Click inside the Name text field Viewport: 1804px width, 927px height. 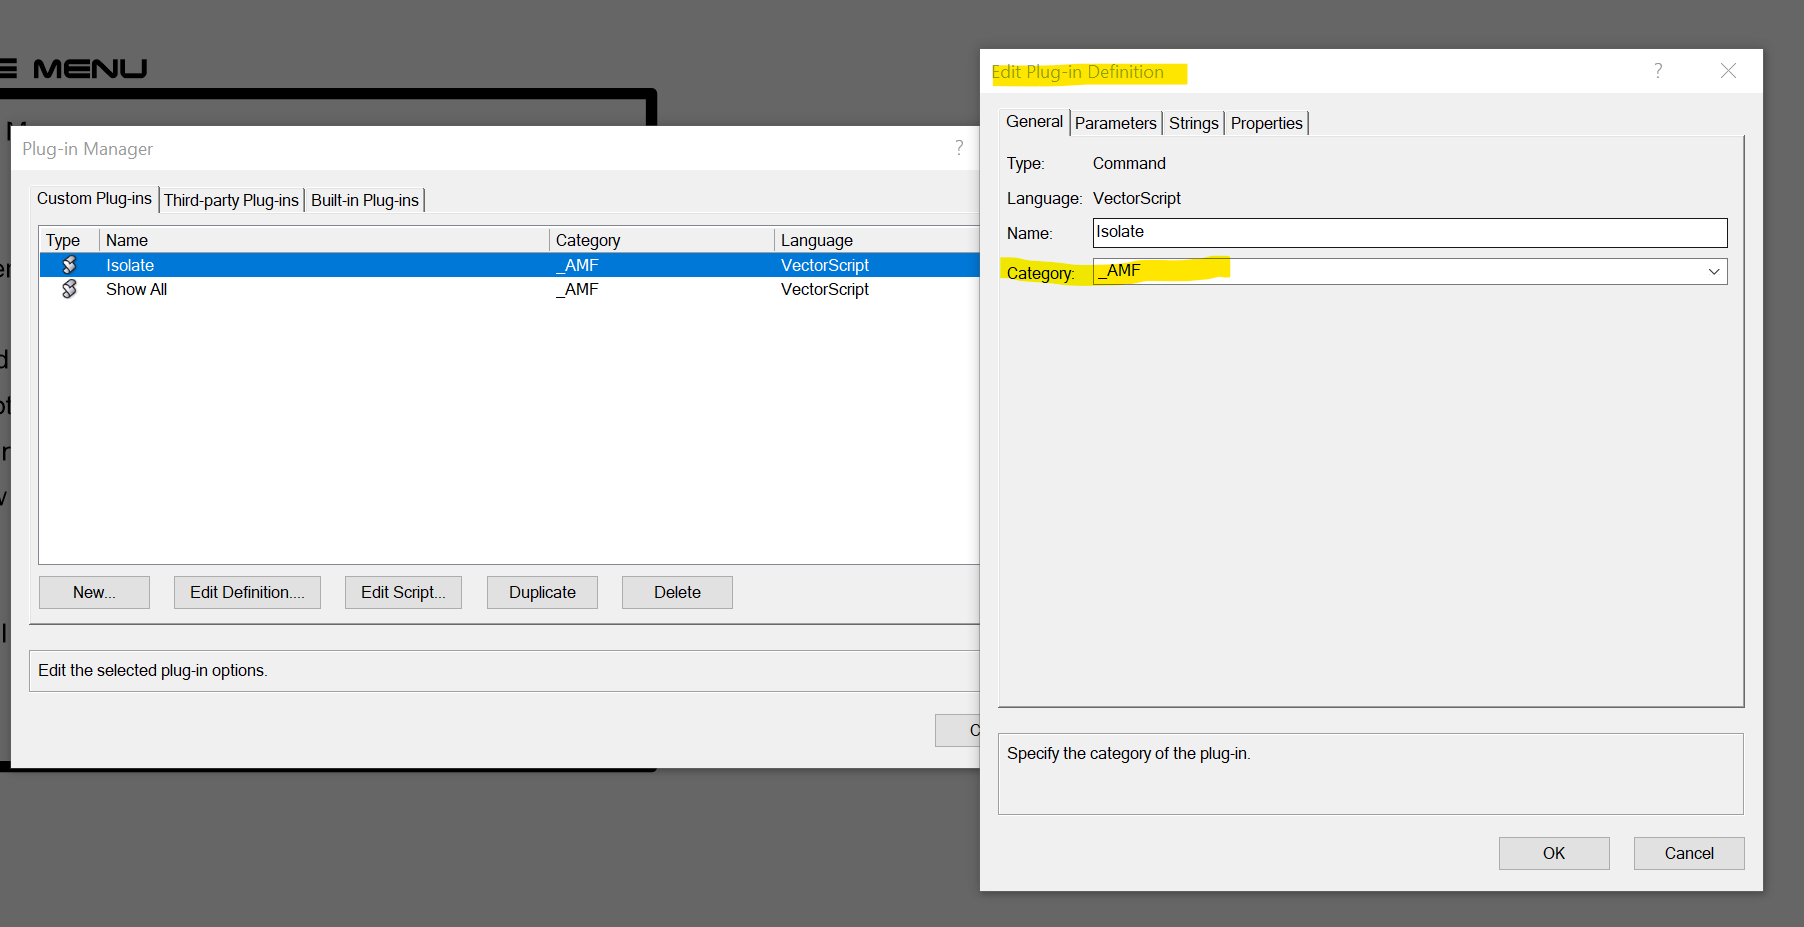tap(1409, 233)
